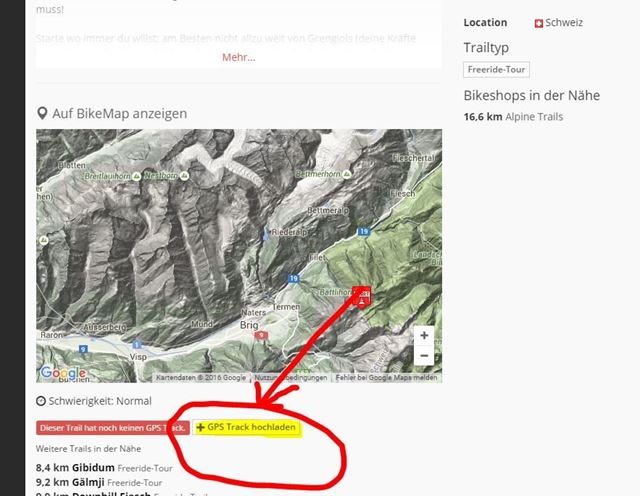Open the Schweiz location link
The height and width of the screenshot is (496, 640).
[x=565, y=22]
